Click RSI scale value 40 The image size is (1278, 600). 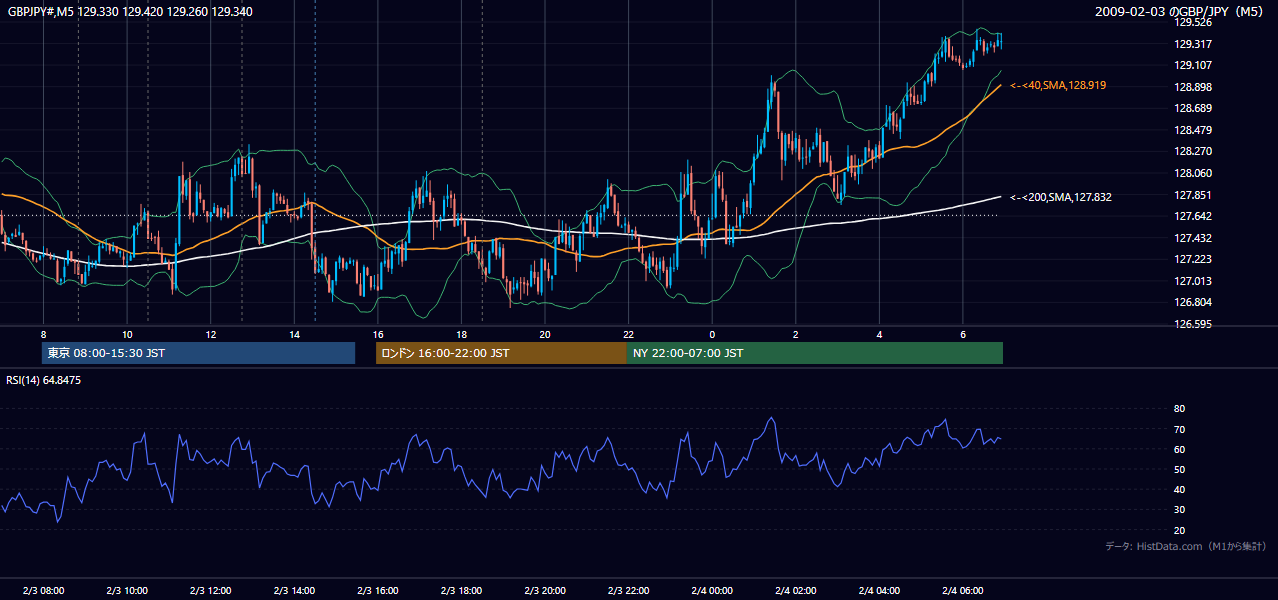tap(1179, 490)
